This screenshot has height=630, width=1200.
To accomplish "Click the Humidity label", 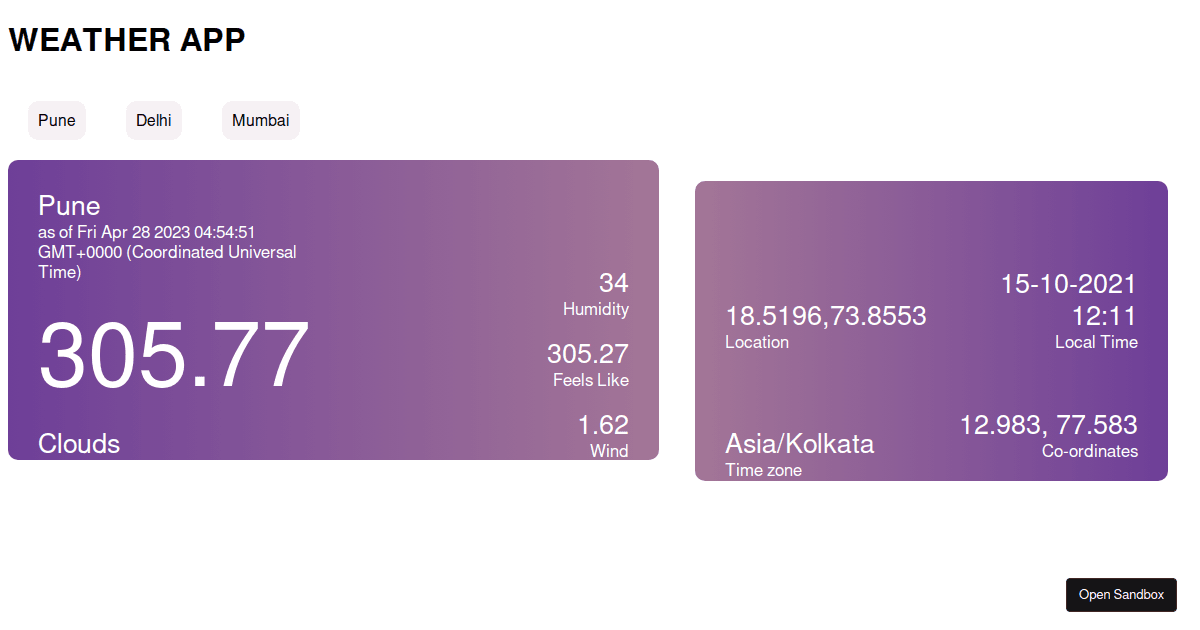I will pyautogui.click(x=596, y=310).
